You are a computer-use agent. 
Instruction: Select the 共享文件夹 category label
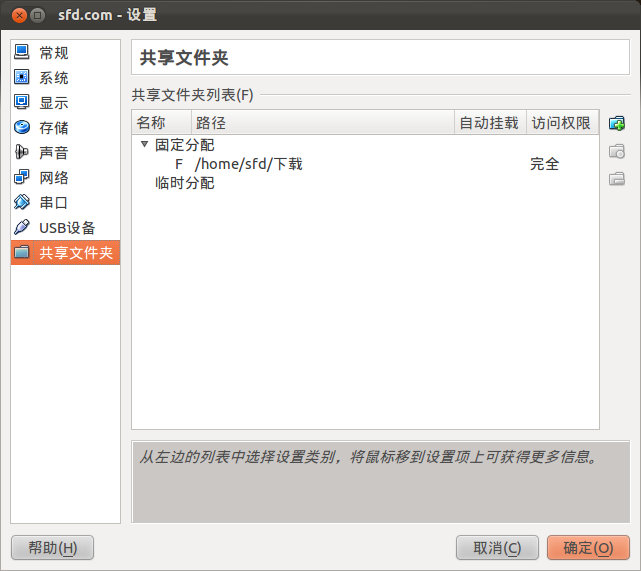point(76,253)
